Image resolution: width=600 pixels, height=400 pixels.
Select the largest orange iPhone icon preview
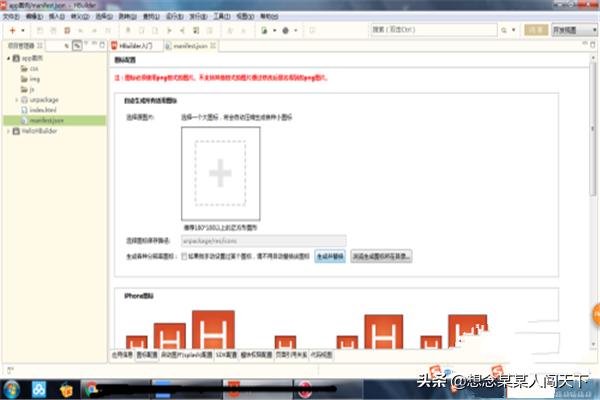(212, 330)
